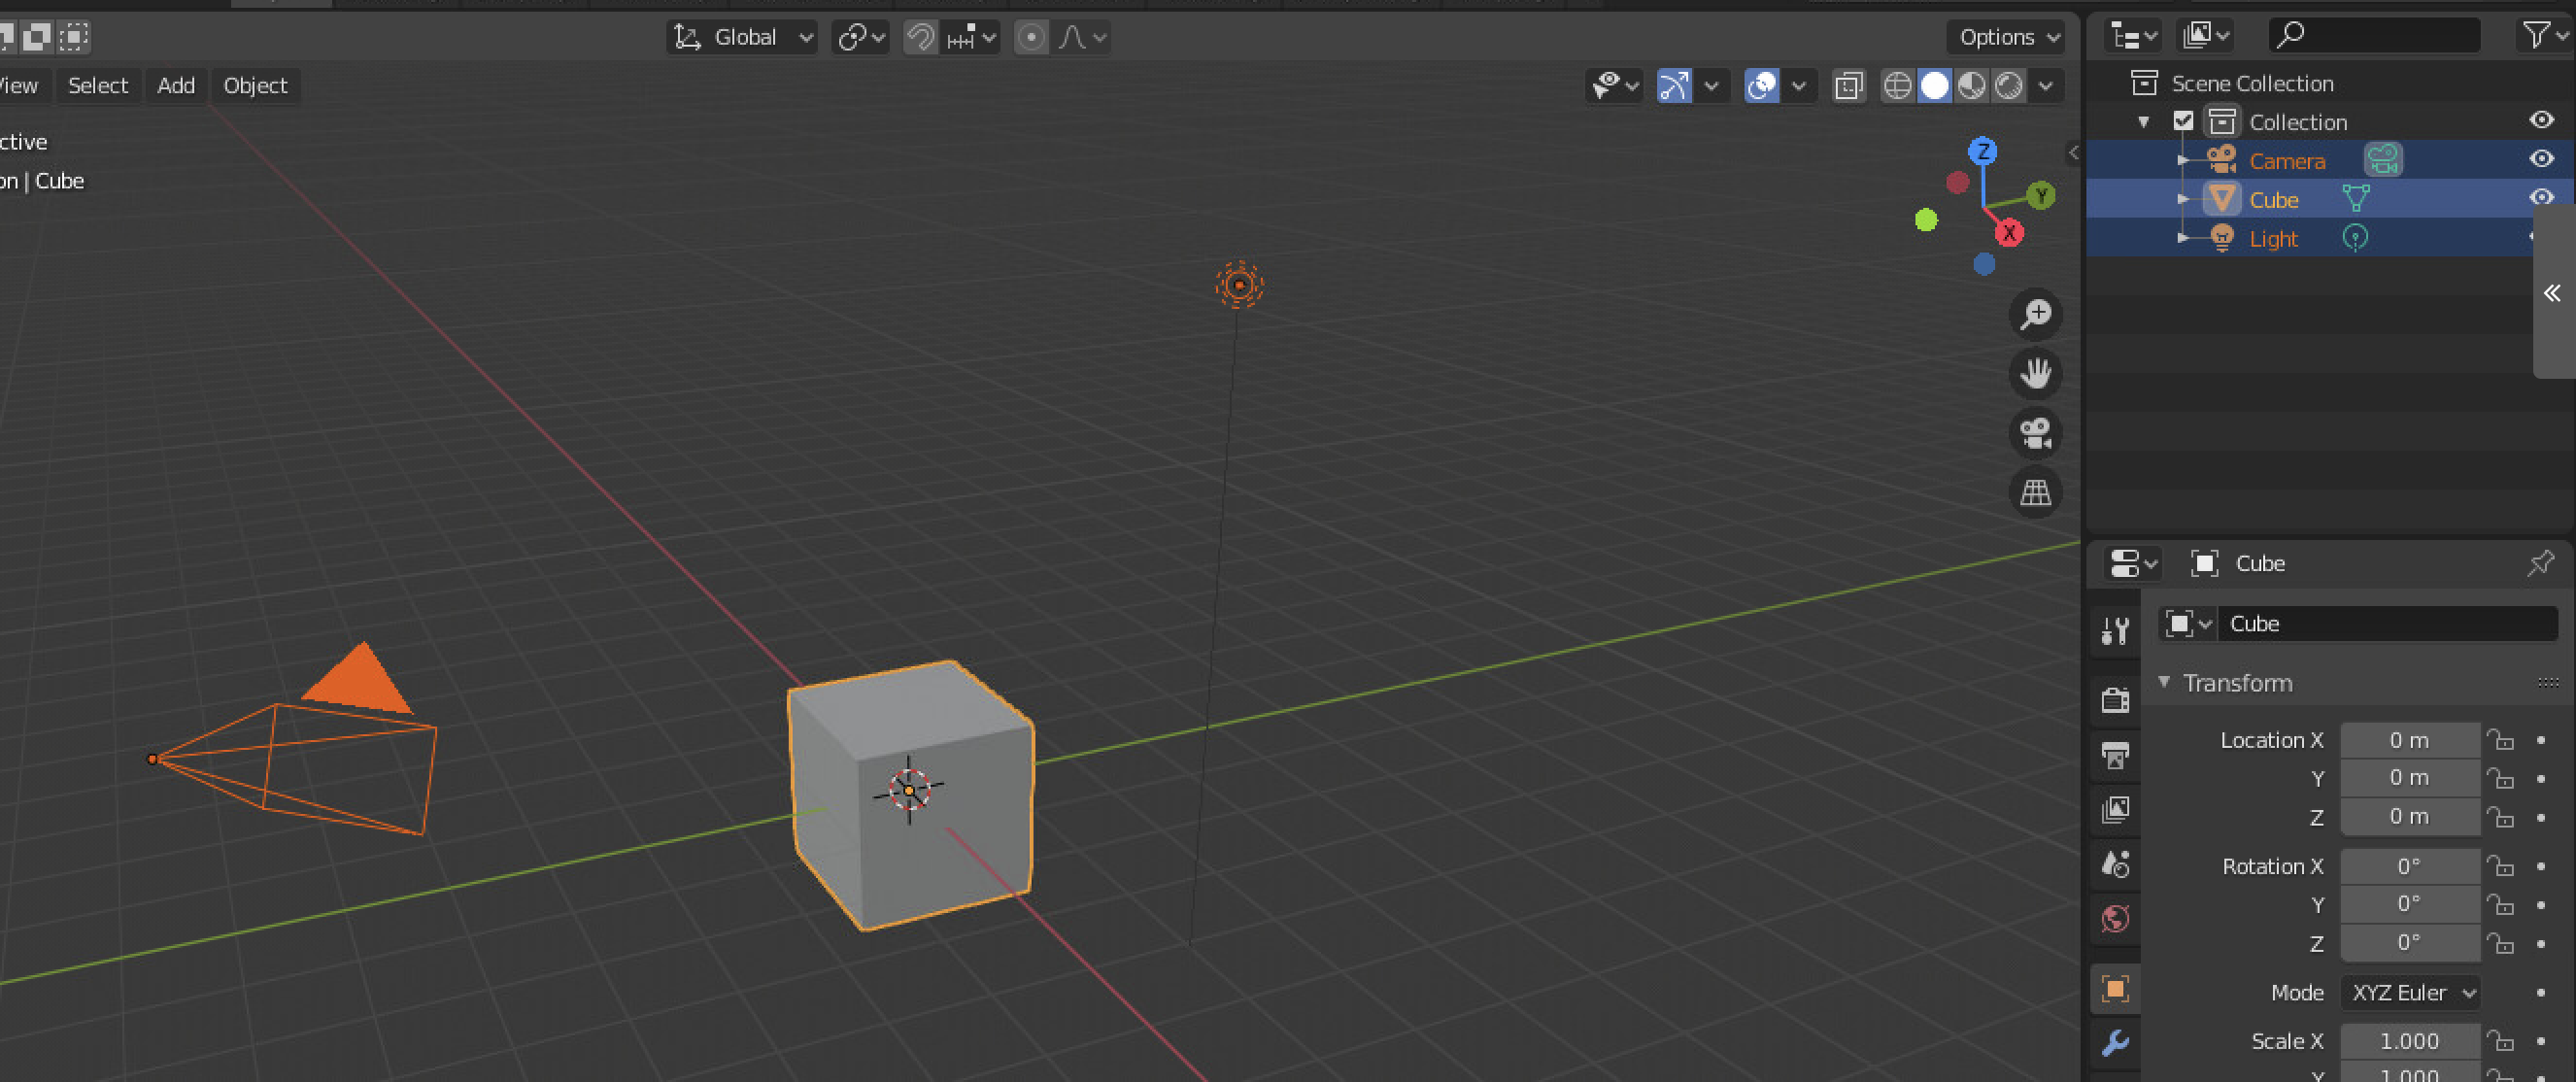Viewport: 2576px width, 1082px height.
Task: Open the Global transform orientation dropdown
Action: pyautogui.click(x=742, y=38)
